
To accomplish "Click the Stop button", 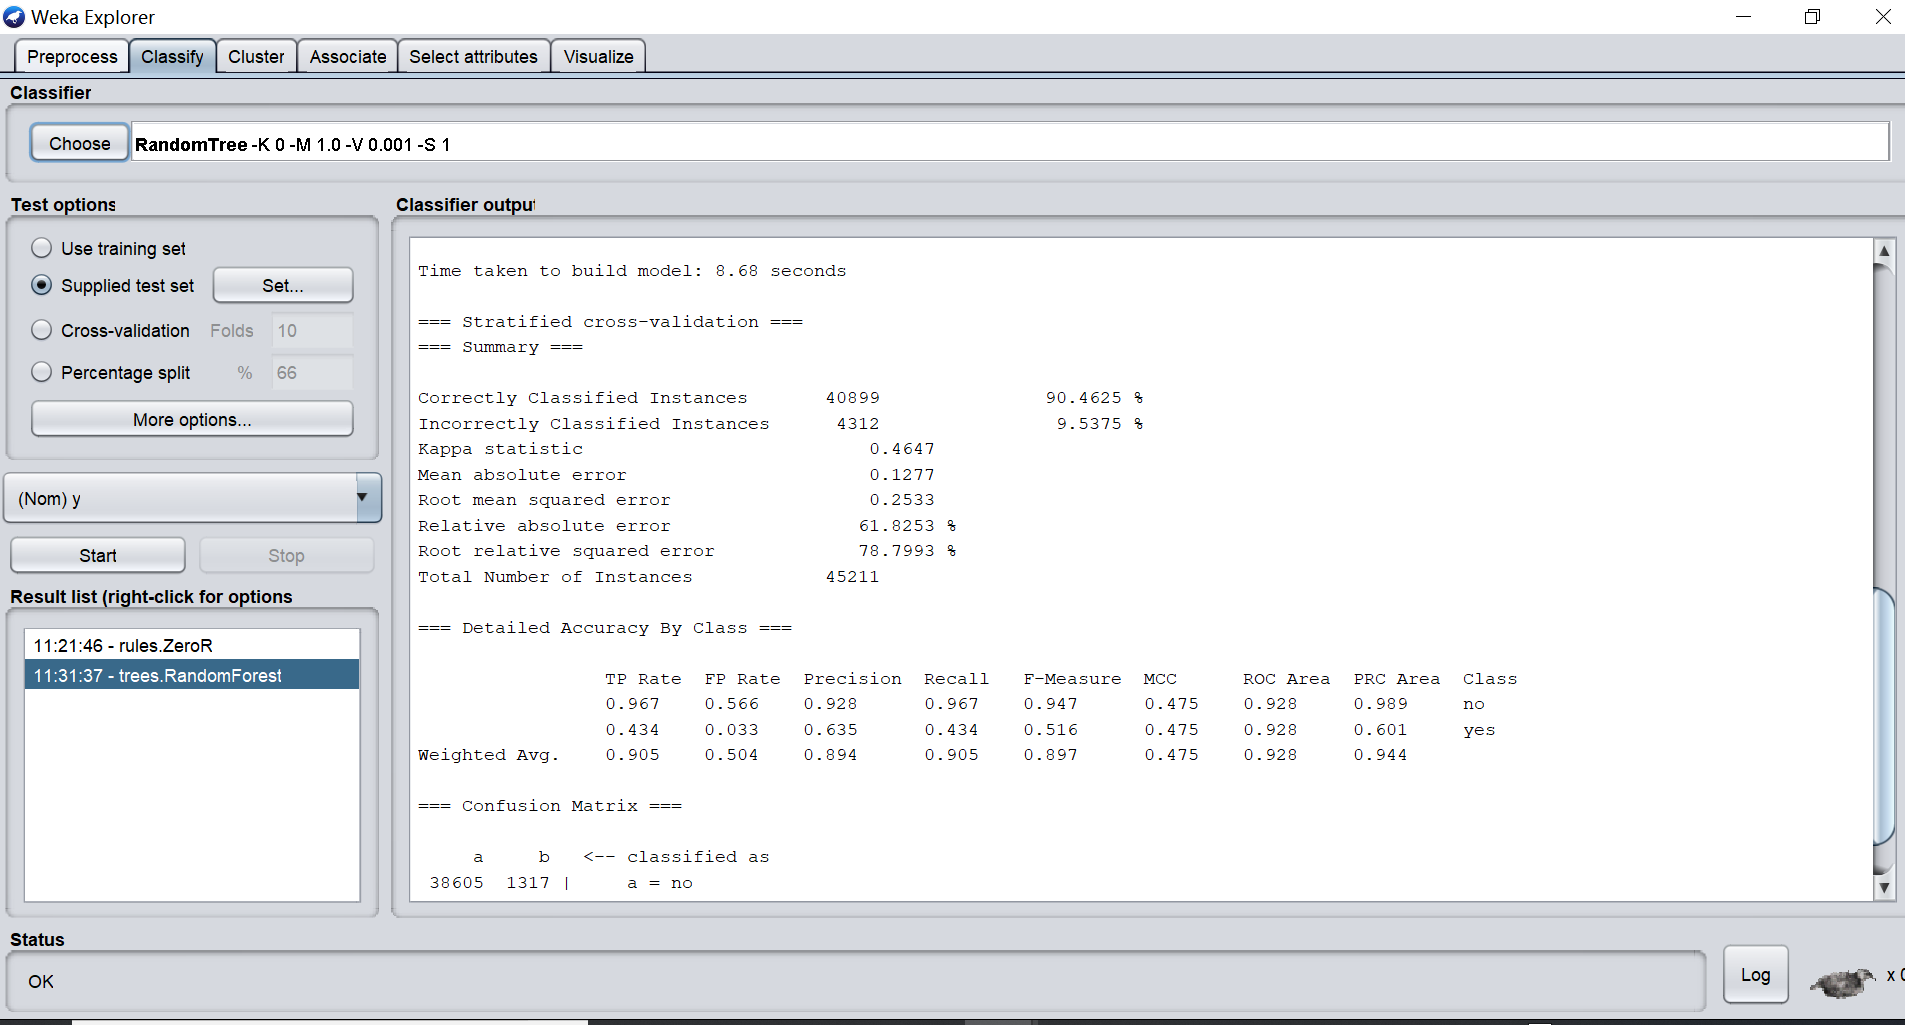I will pyautogui.click(x=286, y=555).
